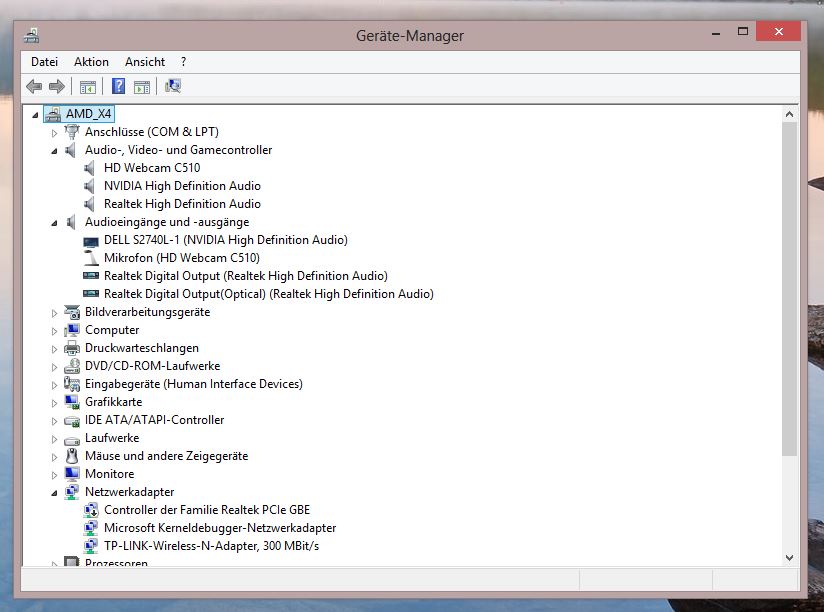Expand the Grafikkarte node

point(54,403)
